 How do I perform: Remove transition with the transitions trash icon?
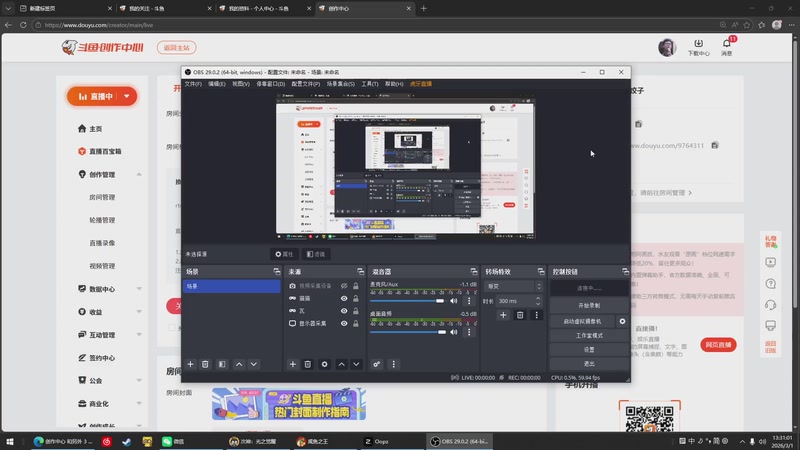click(520, 315)
